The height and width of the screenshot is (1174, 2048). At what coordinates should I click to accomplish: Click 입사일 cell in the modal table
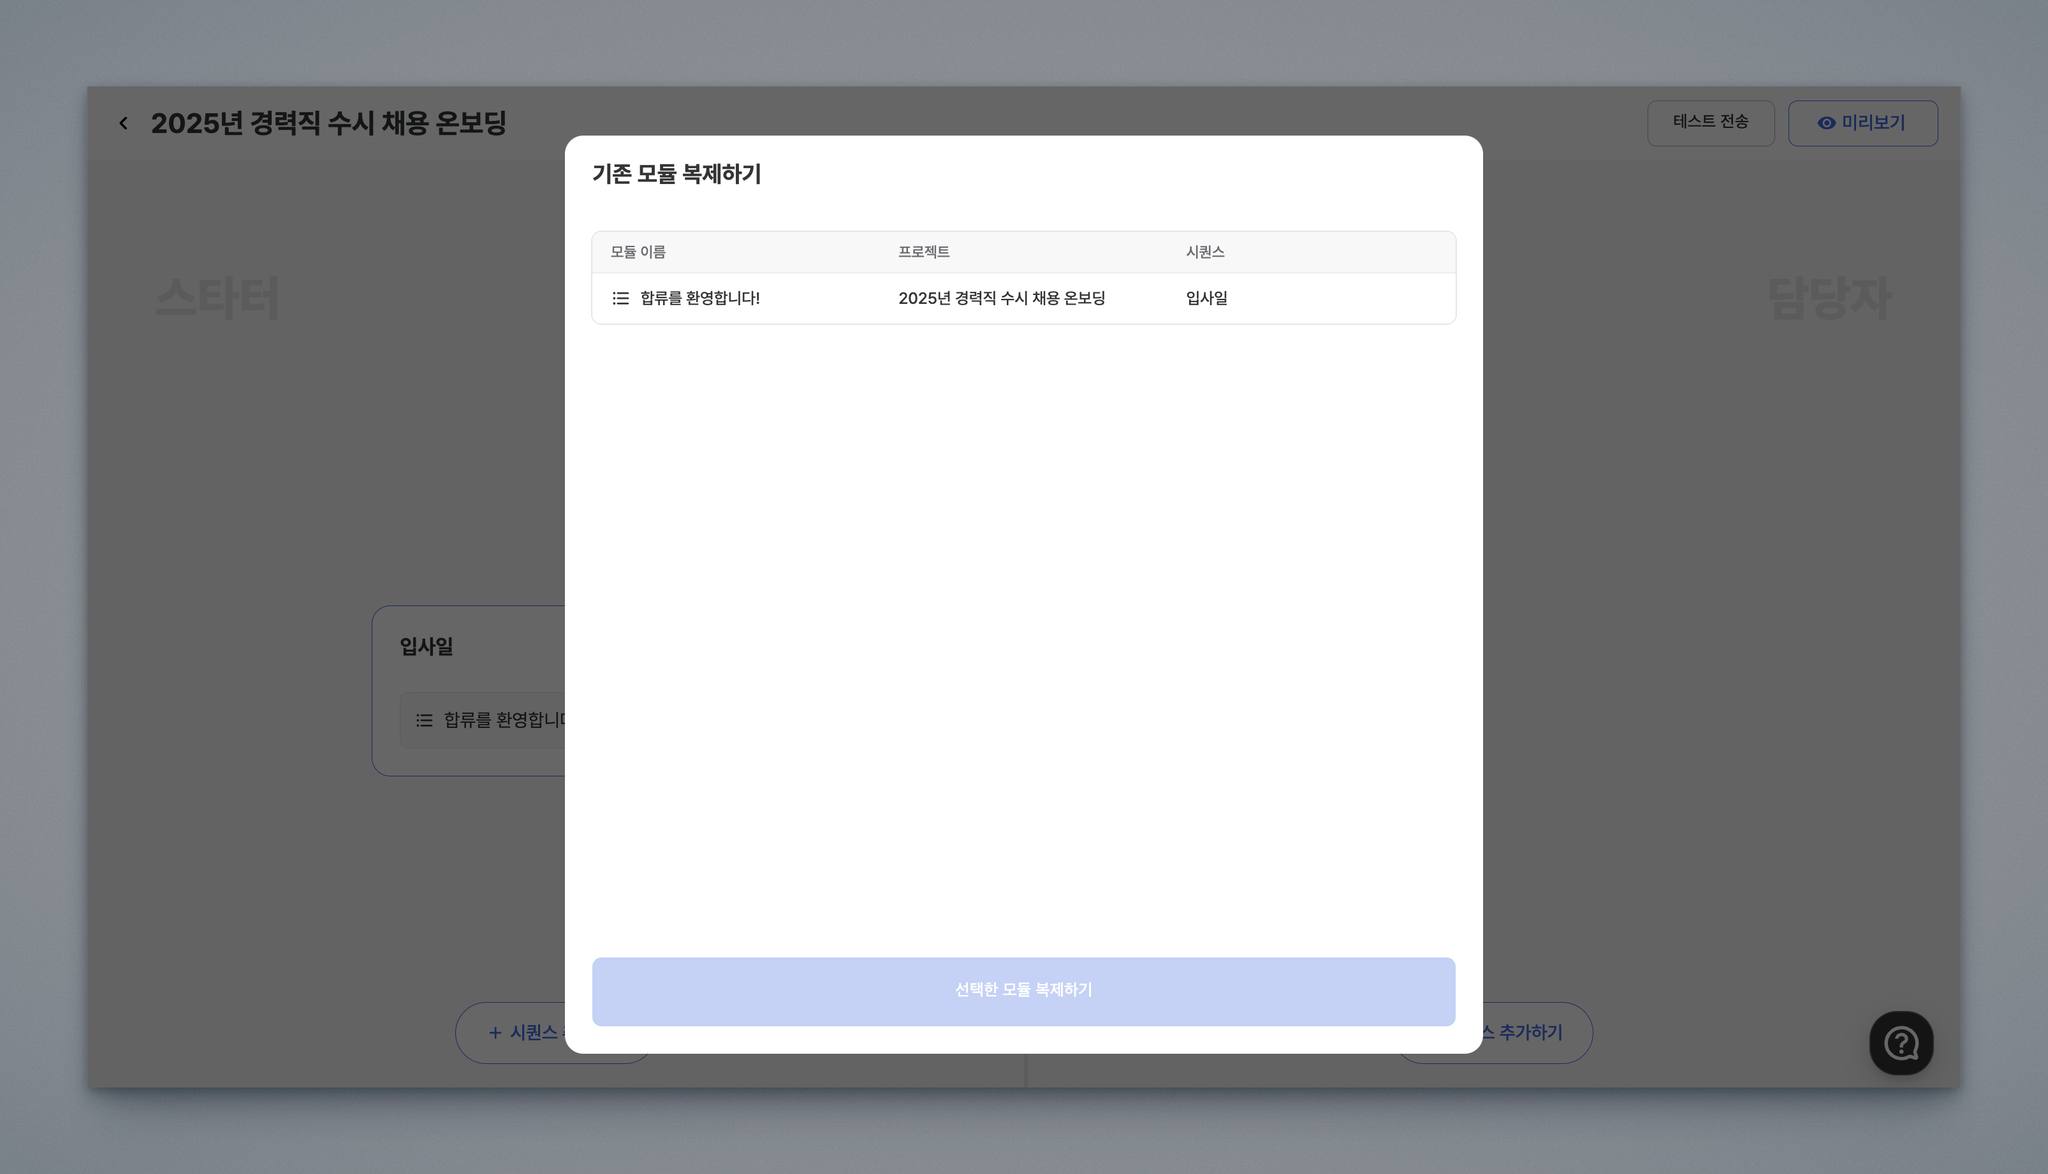(x=1206, y=298)
